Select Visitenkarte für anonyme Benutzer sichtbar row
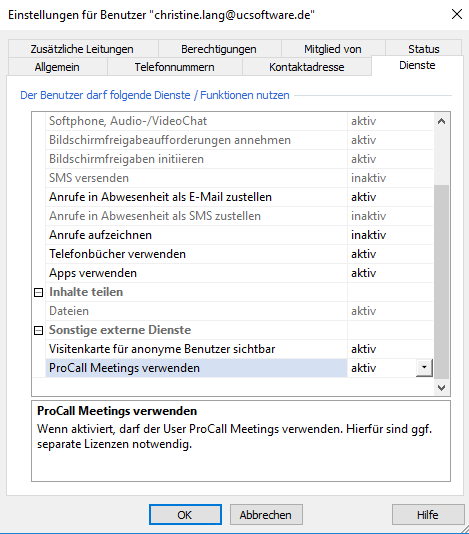Image resolution: width=469 pixels, height=534 pixels. pyautogui.click(x=239, y=349)
